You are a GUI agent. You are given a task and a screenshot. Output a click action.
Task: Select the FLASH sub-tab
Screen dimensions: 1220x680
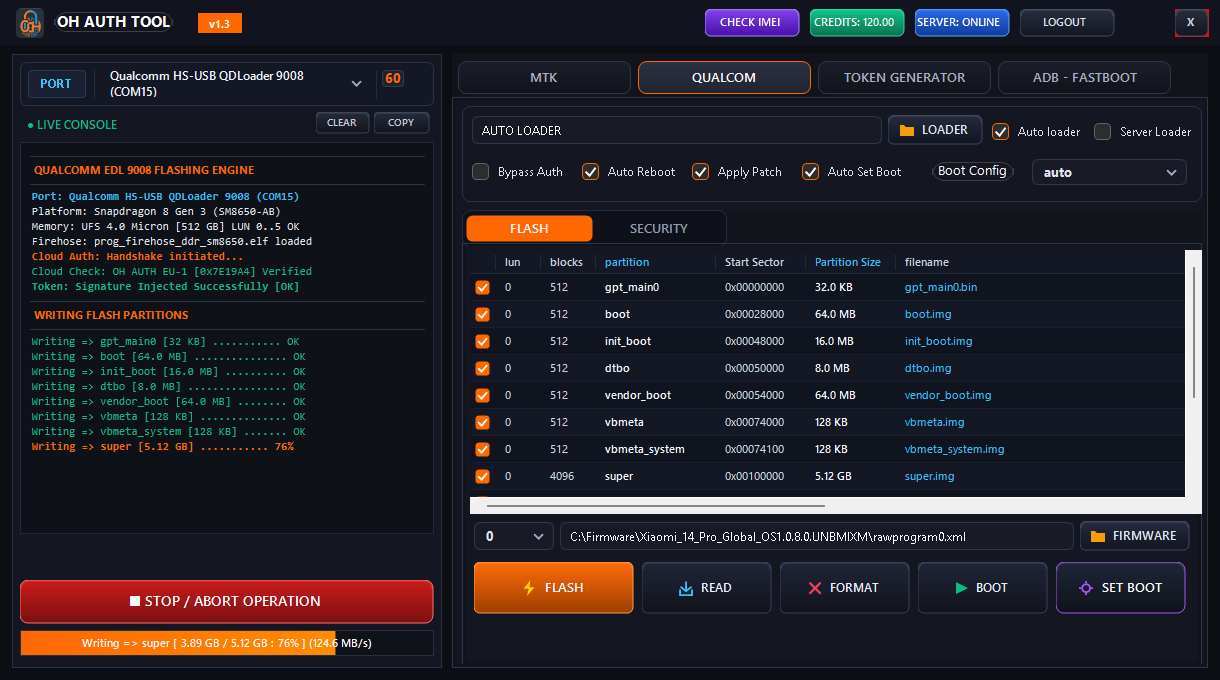[529, 228]
